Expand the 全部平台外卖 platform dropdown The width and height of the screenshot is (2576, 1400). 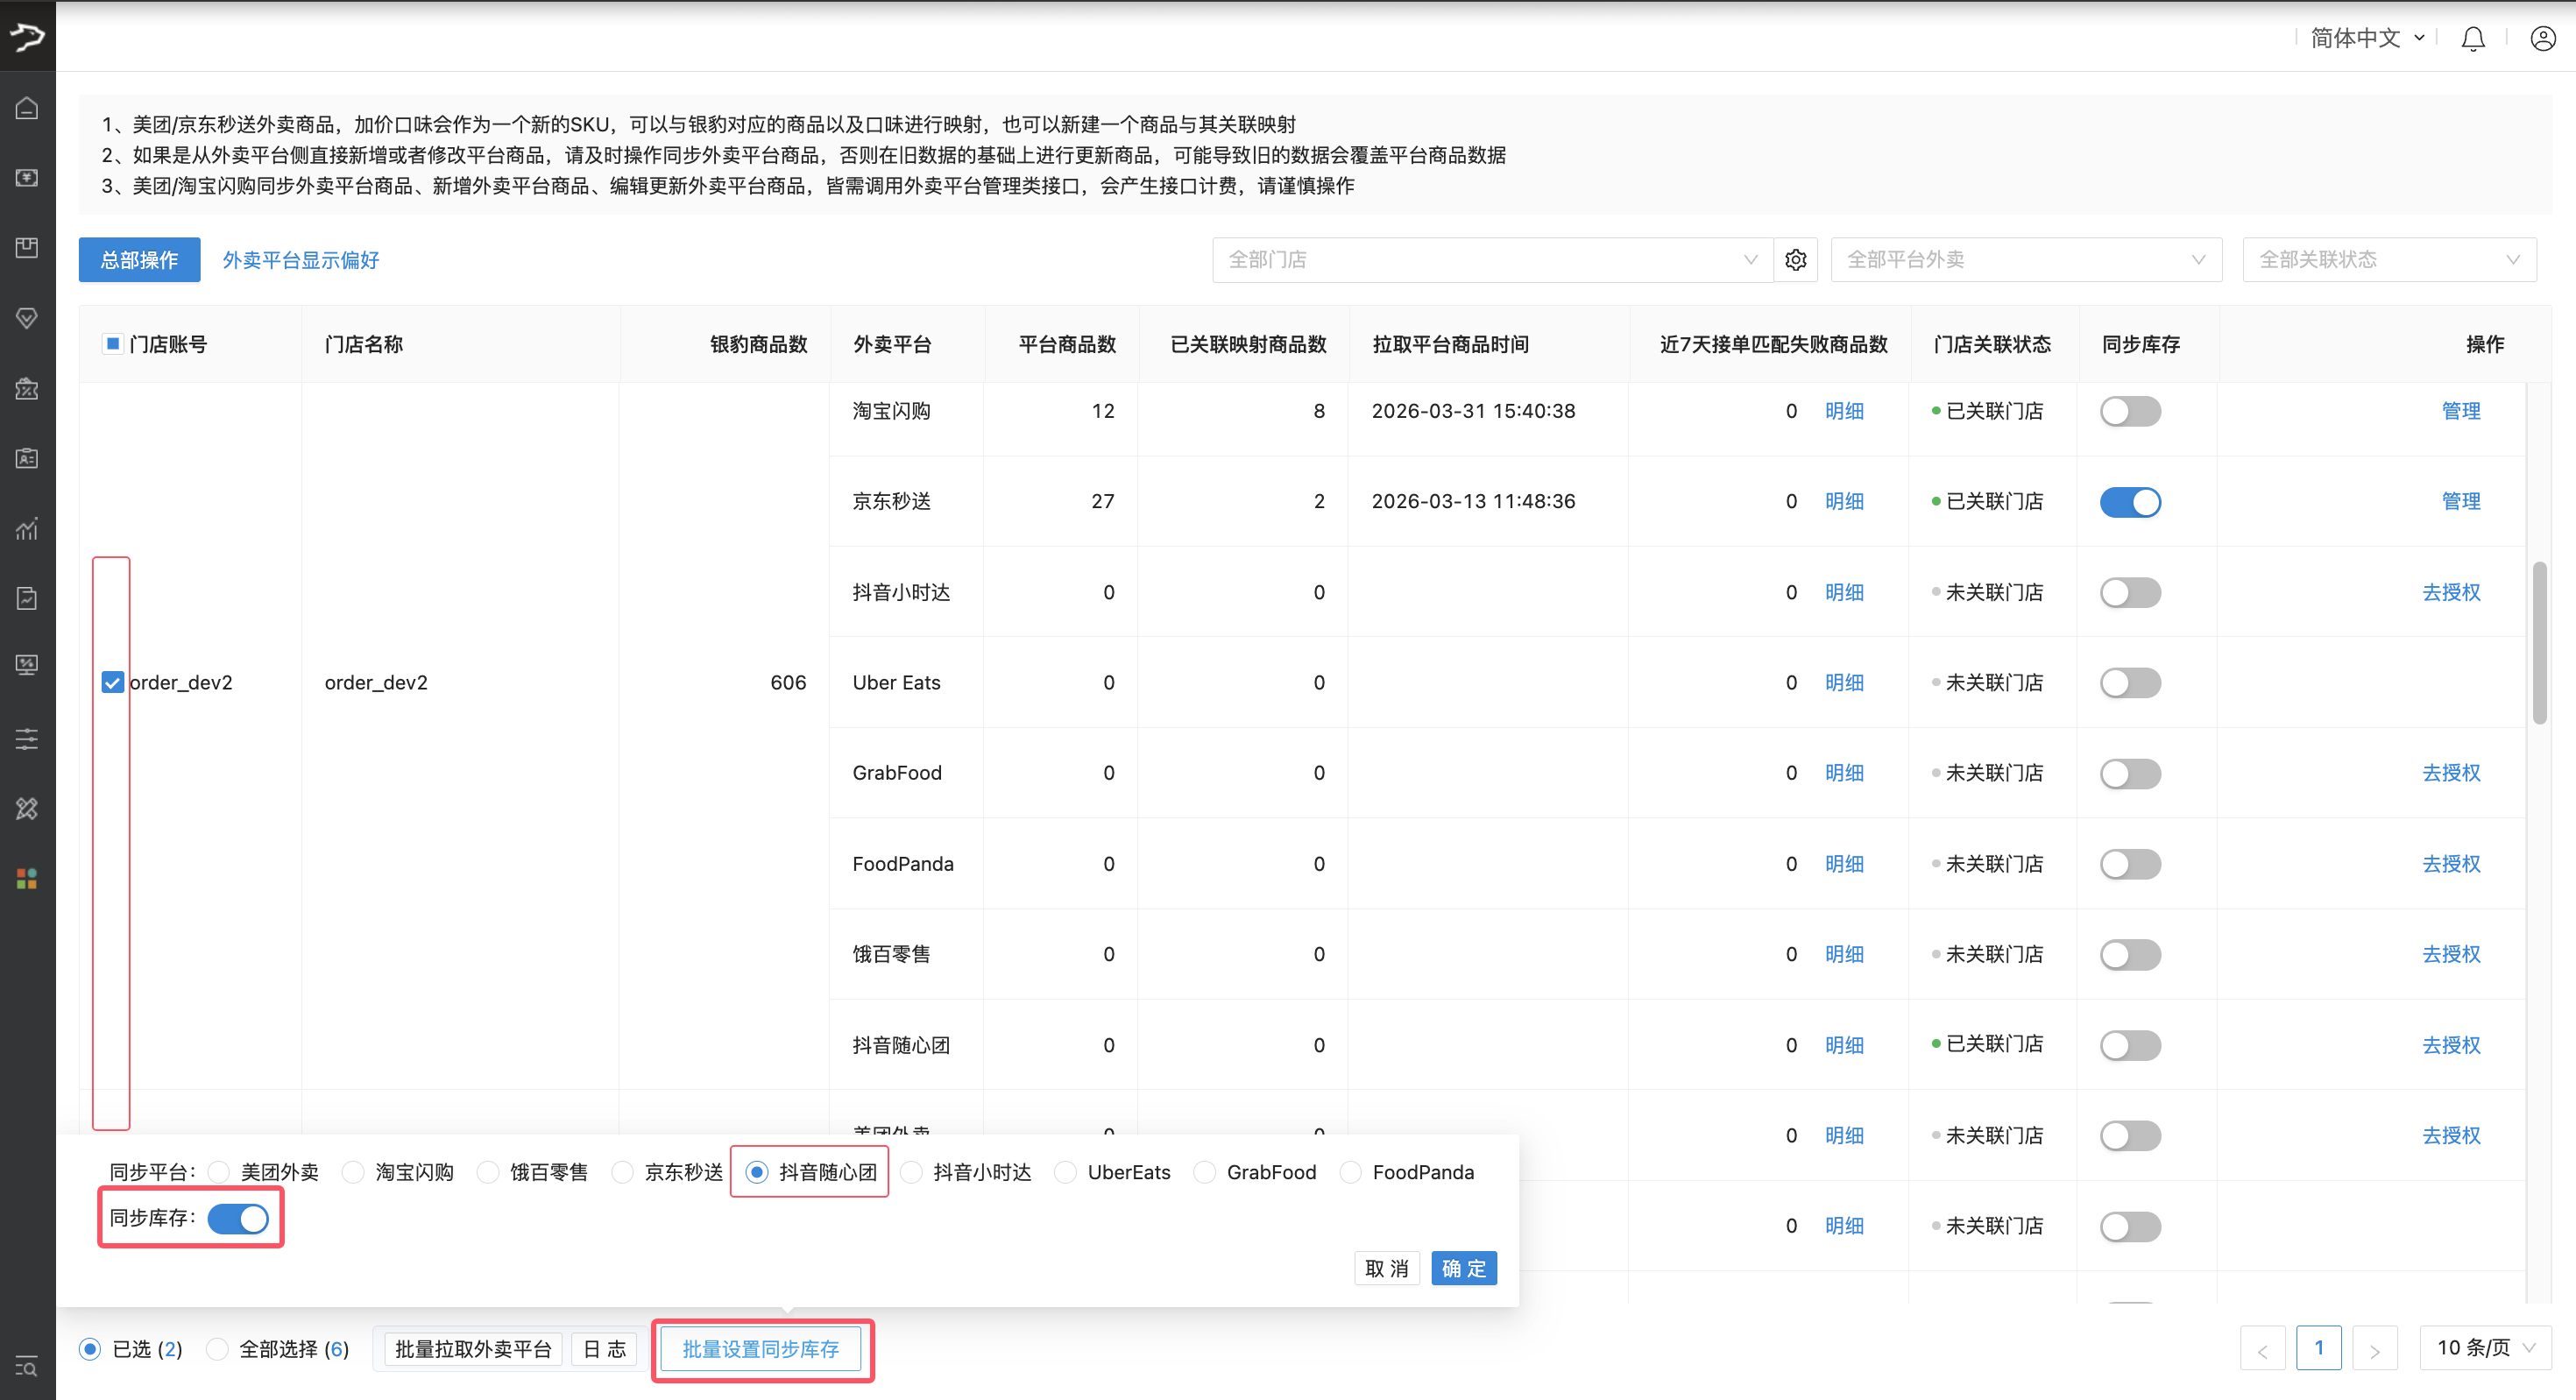coord(2026,260)
